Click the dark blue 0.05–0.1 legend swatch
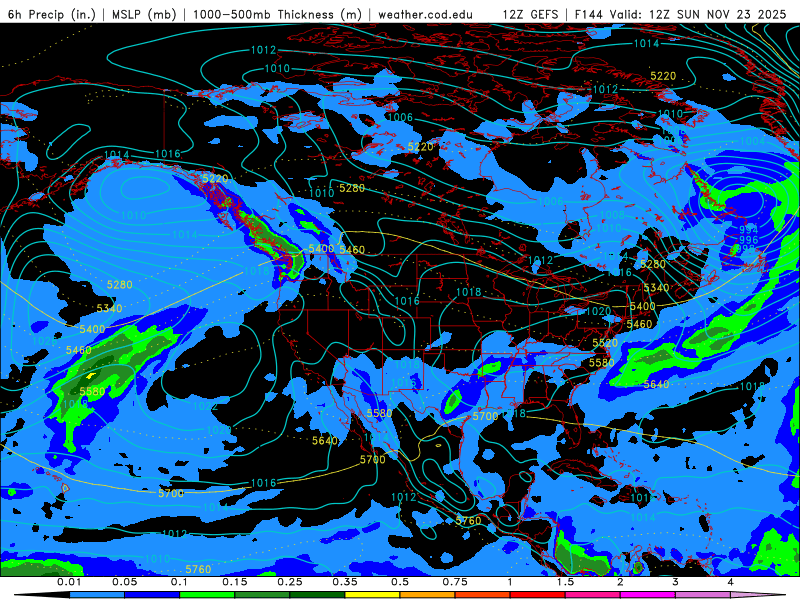 click(x=152, y=595)
